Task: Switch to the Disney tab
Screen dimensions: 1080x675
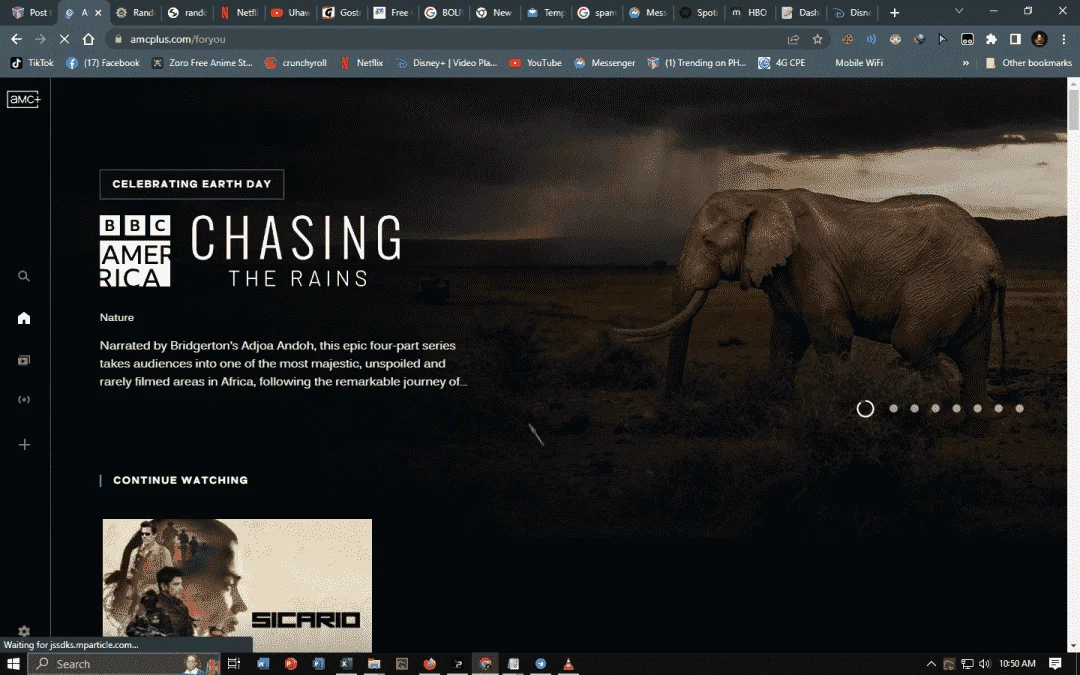Action: point(851,12)
